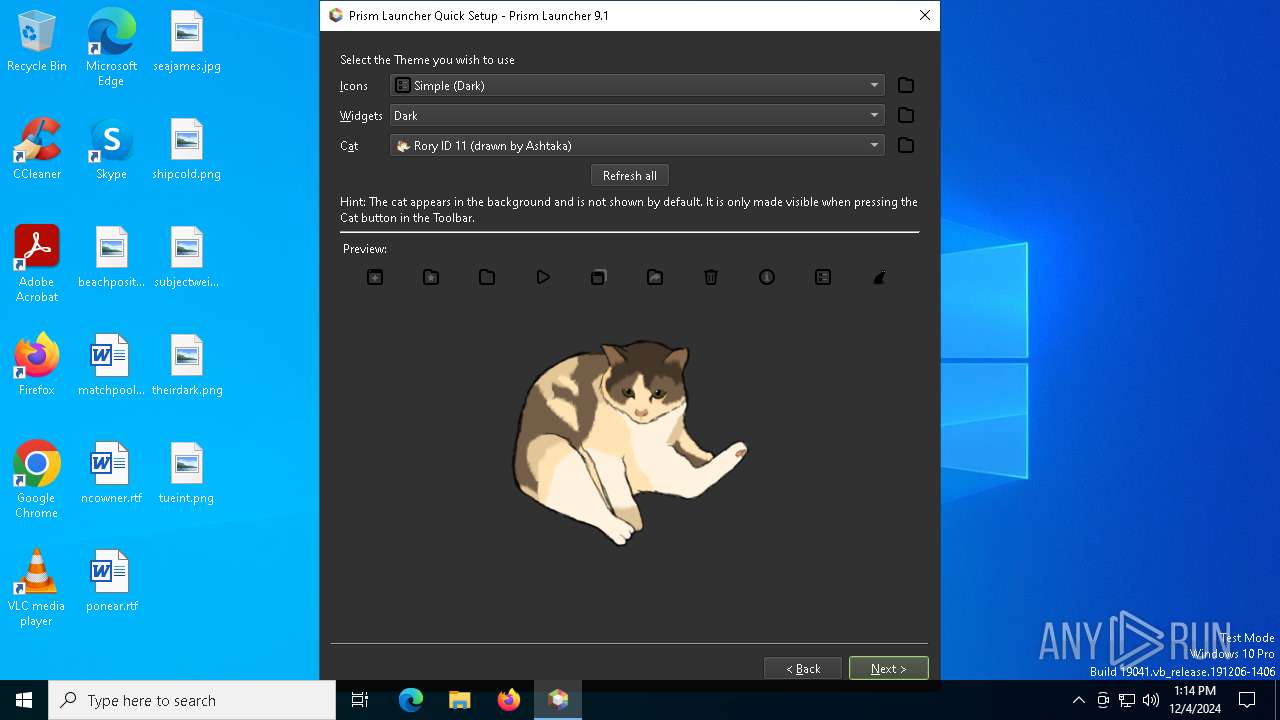Select Microsoft Edge desktop shortcut
The width and height of the screenshot is (1280, 720).
point(111,48)
